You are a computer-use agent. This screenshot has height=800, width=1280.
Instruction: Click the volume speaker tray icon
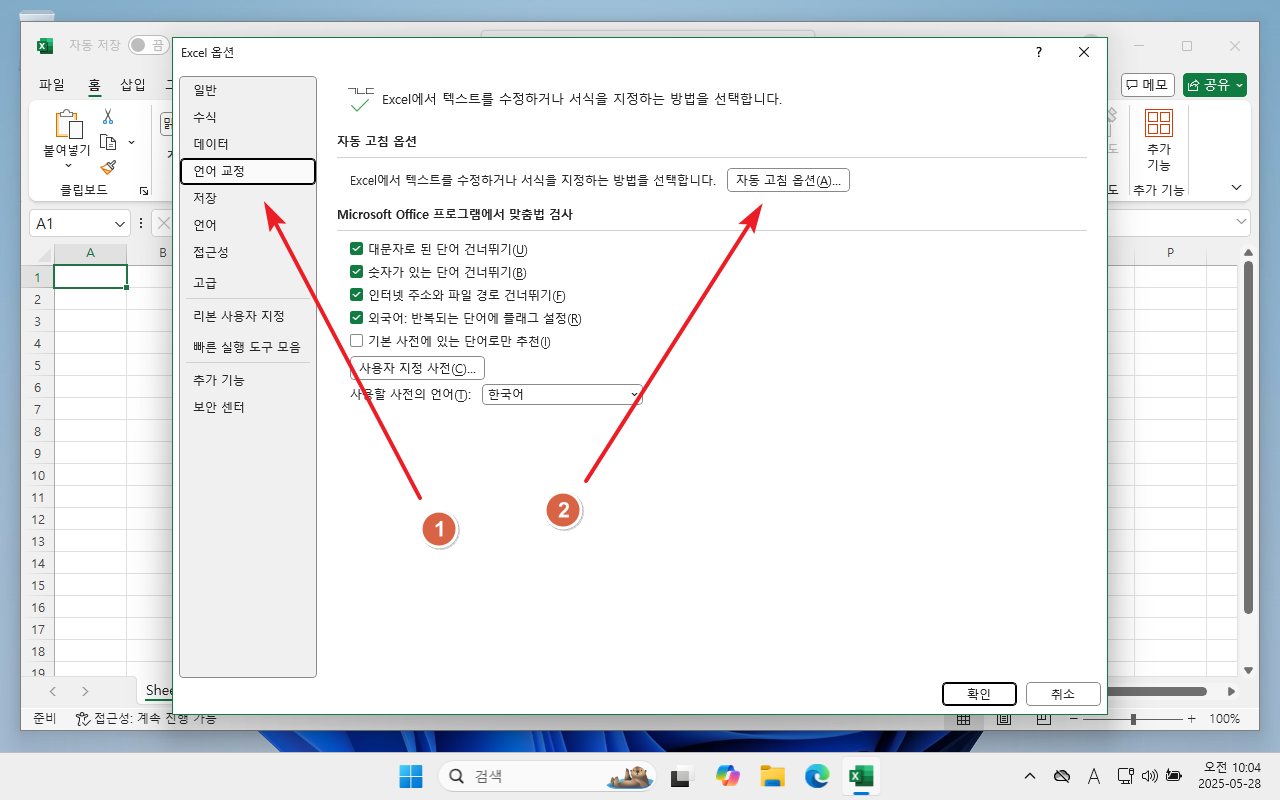click(x=1149, y=776)
